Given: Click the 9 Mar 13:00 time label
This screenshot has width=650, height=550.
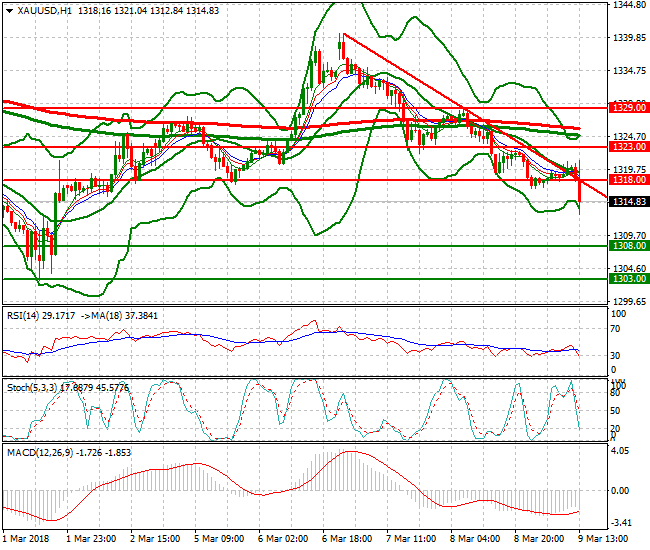Looking at the screenshot, I should [x=603, y=539].
